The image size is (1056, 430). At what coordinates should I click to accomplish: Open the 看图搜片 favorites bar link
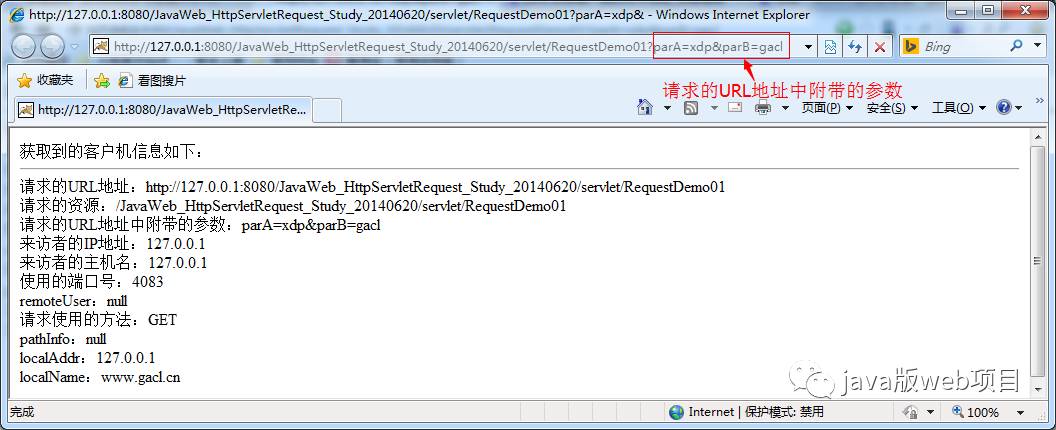(152, 81)
